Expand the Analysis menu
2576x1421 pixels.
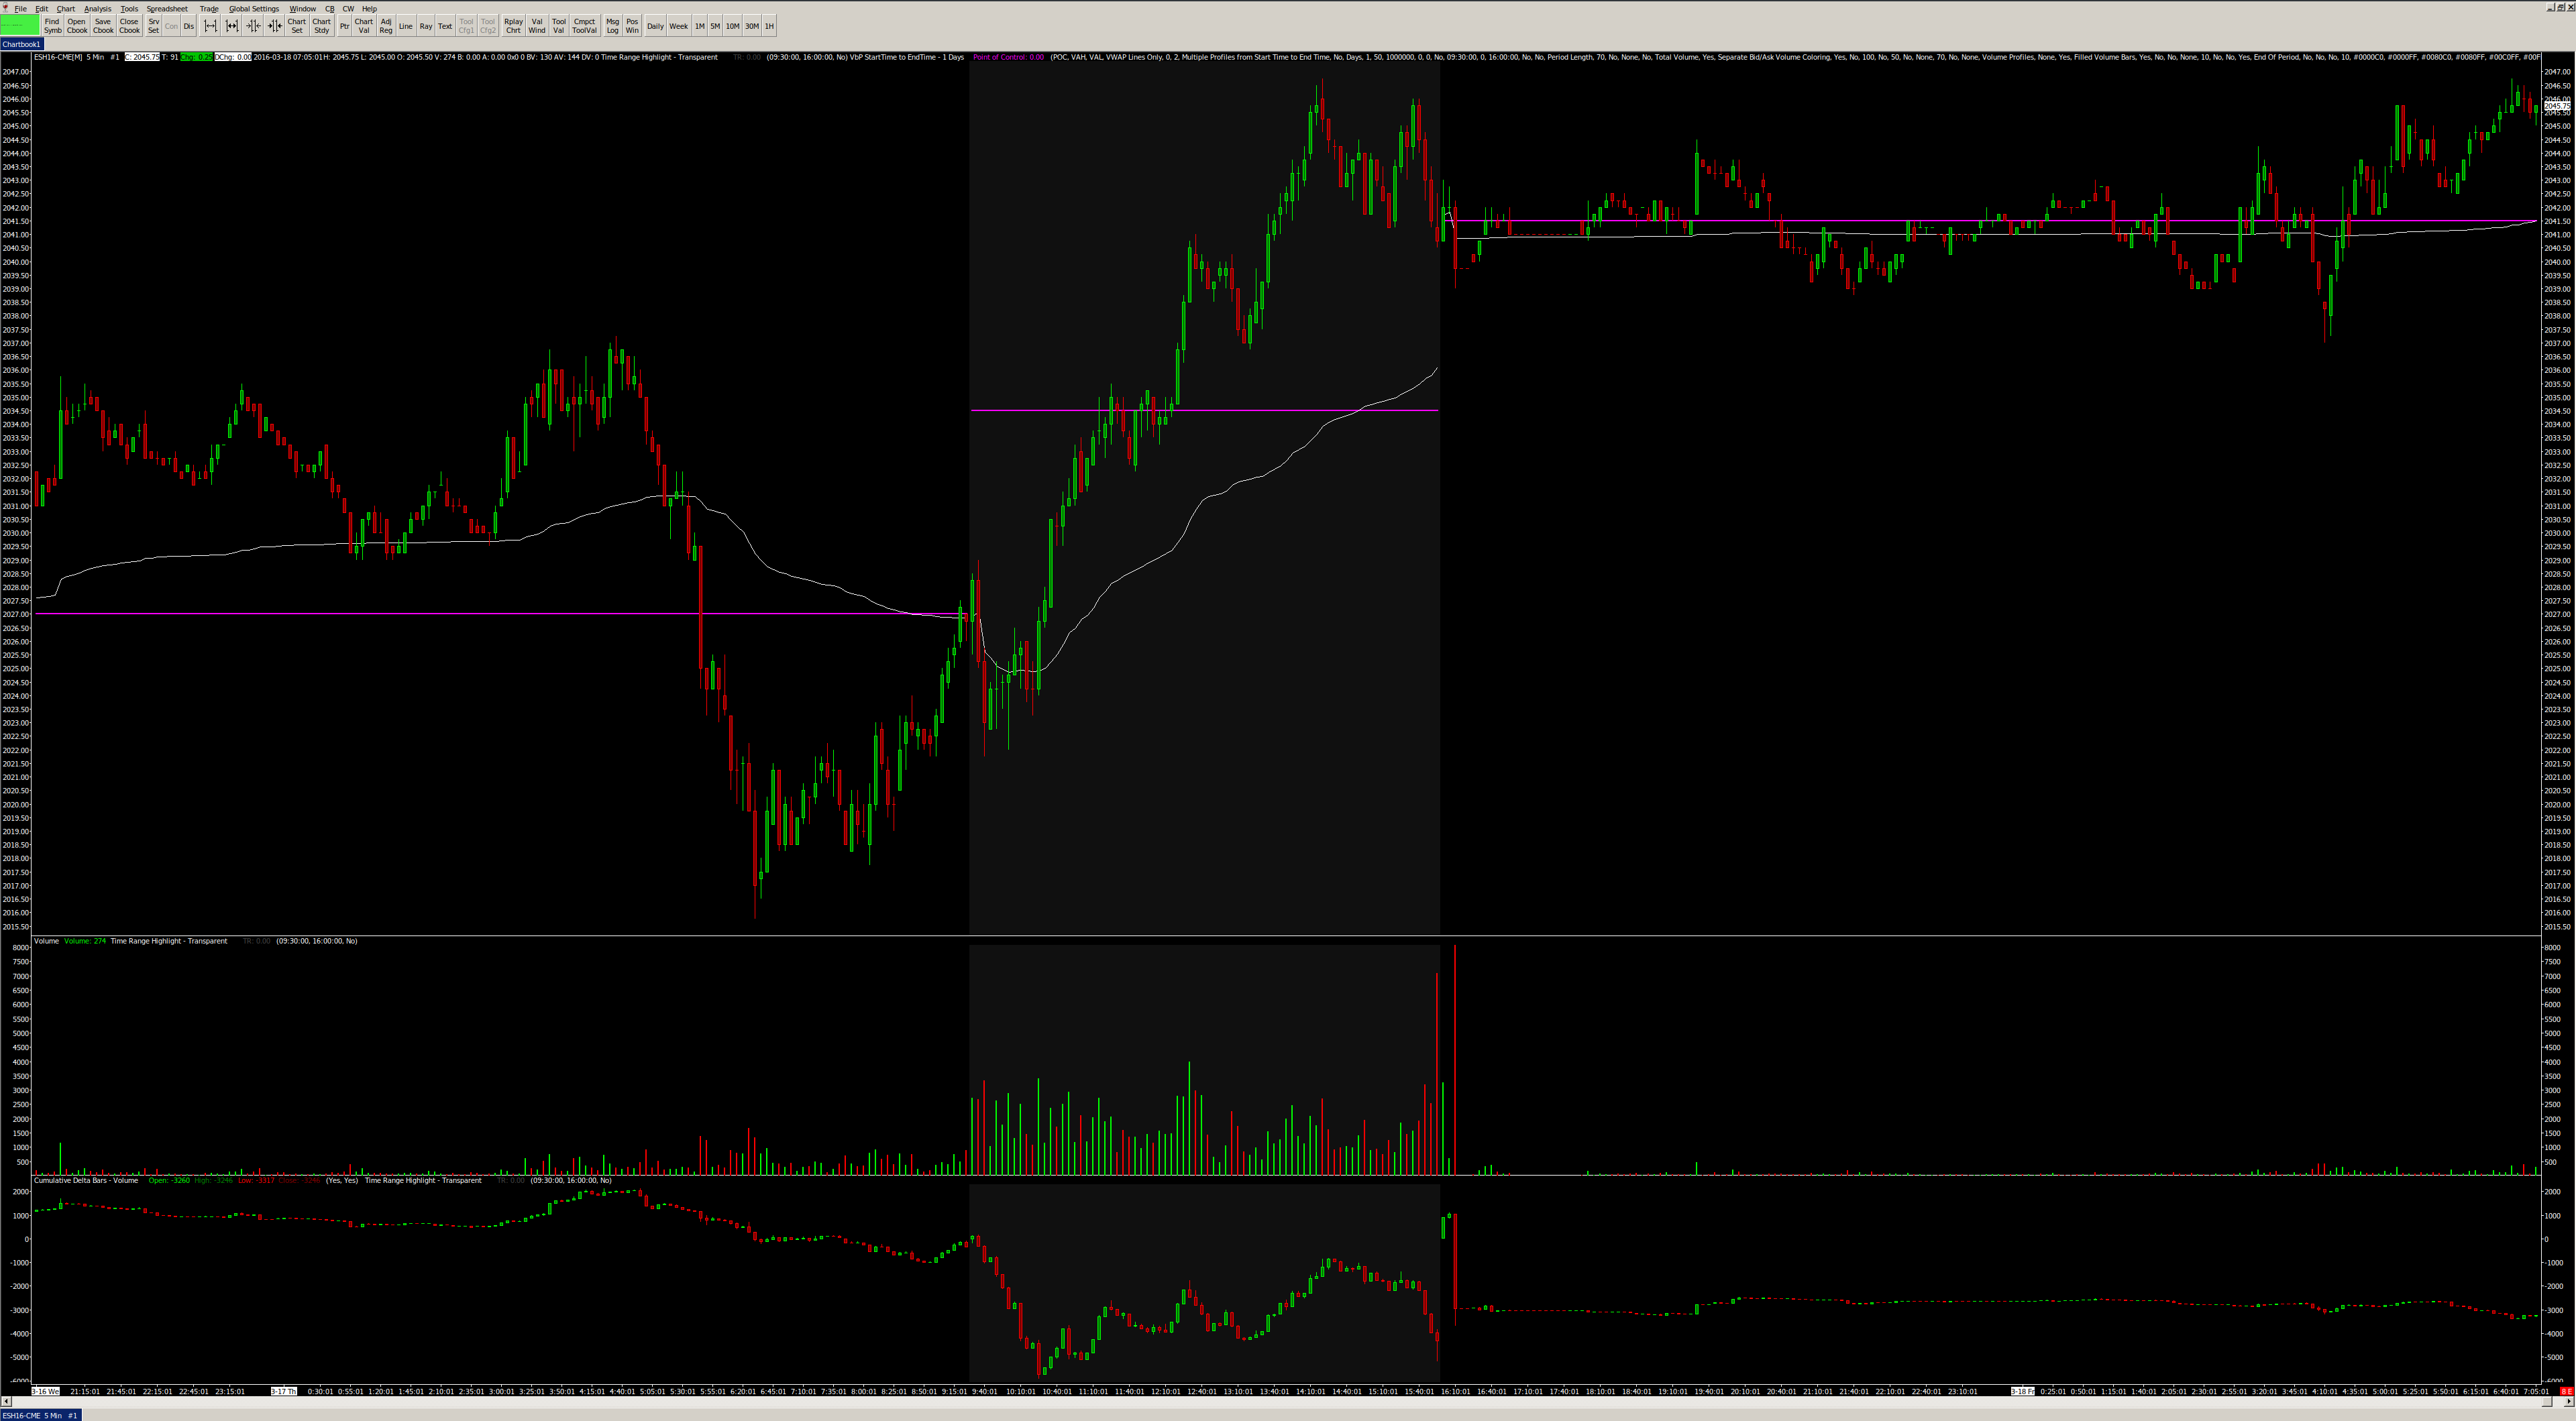98,8
